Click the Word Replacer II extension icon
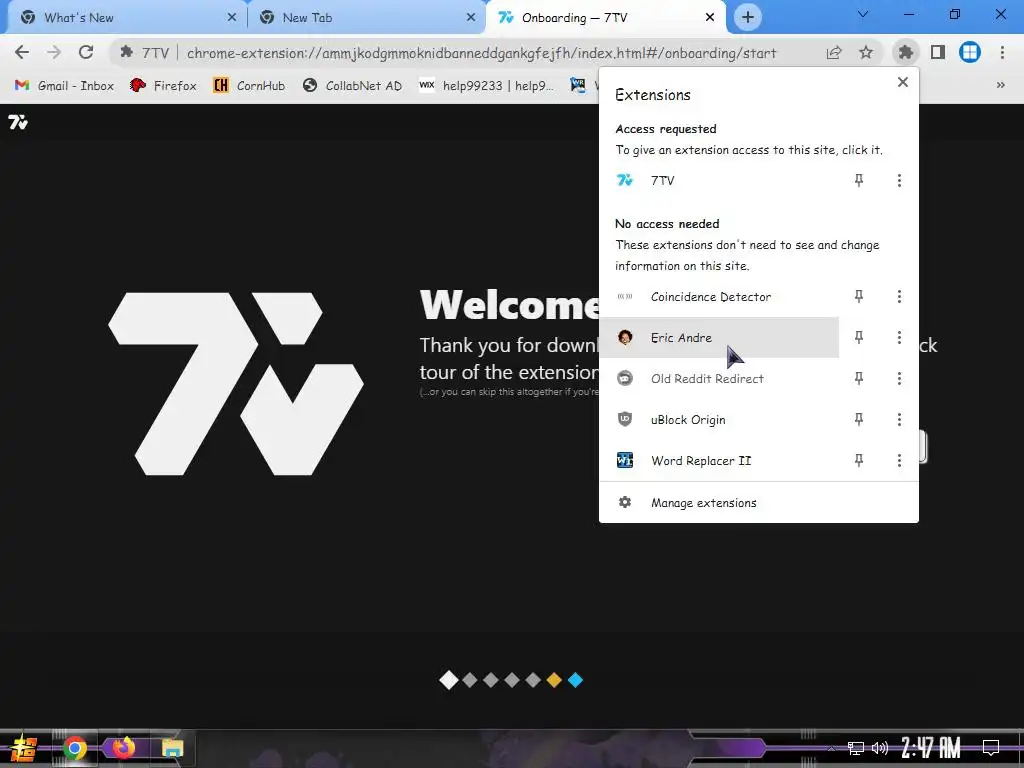Viewport: 1024px width, 768px height. tap(625, 460)
